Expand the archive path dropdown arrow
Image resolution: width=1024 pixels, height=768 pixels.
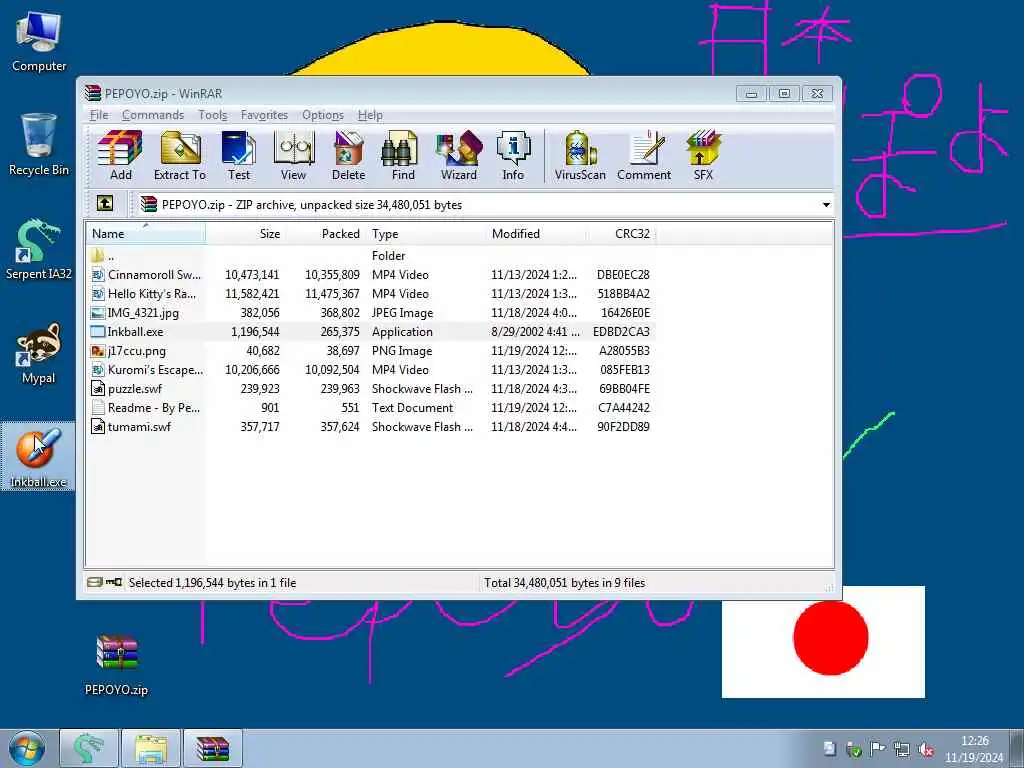click(826, 204)
